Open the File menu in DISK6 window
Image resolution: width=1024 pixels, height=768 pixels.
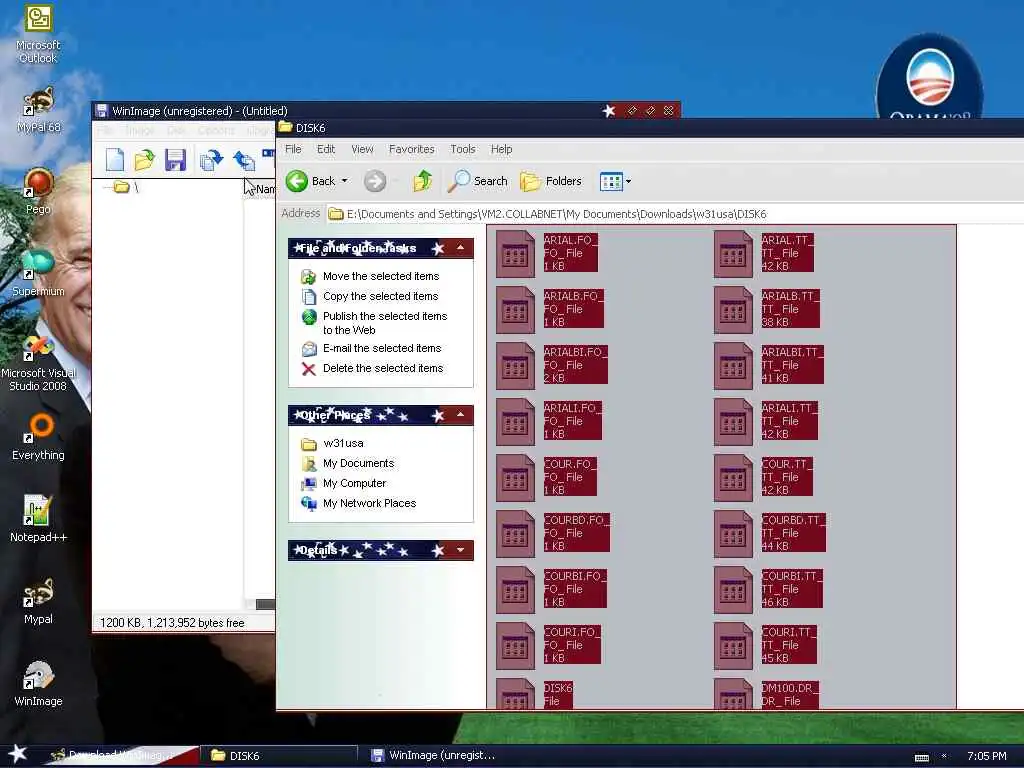coord(293,149)
